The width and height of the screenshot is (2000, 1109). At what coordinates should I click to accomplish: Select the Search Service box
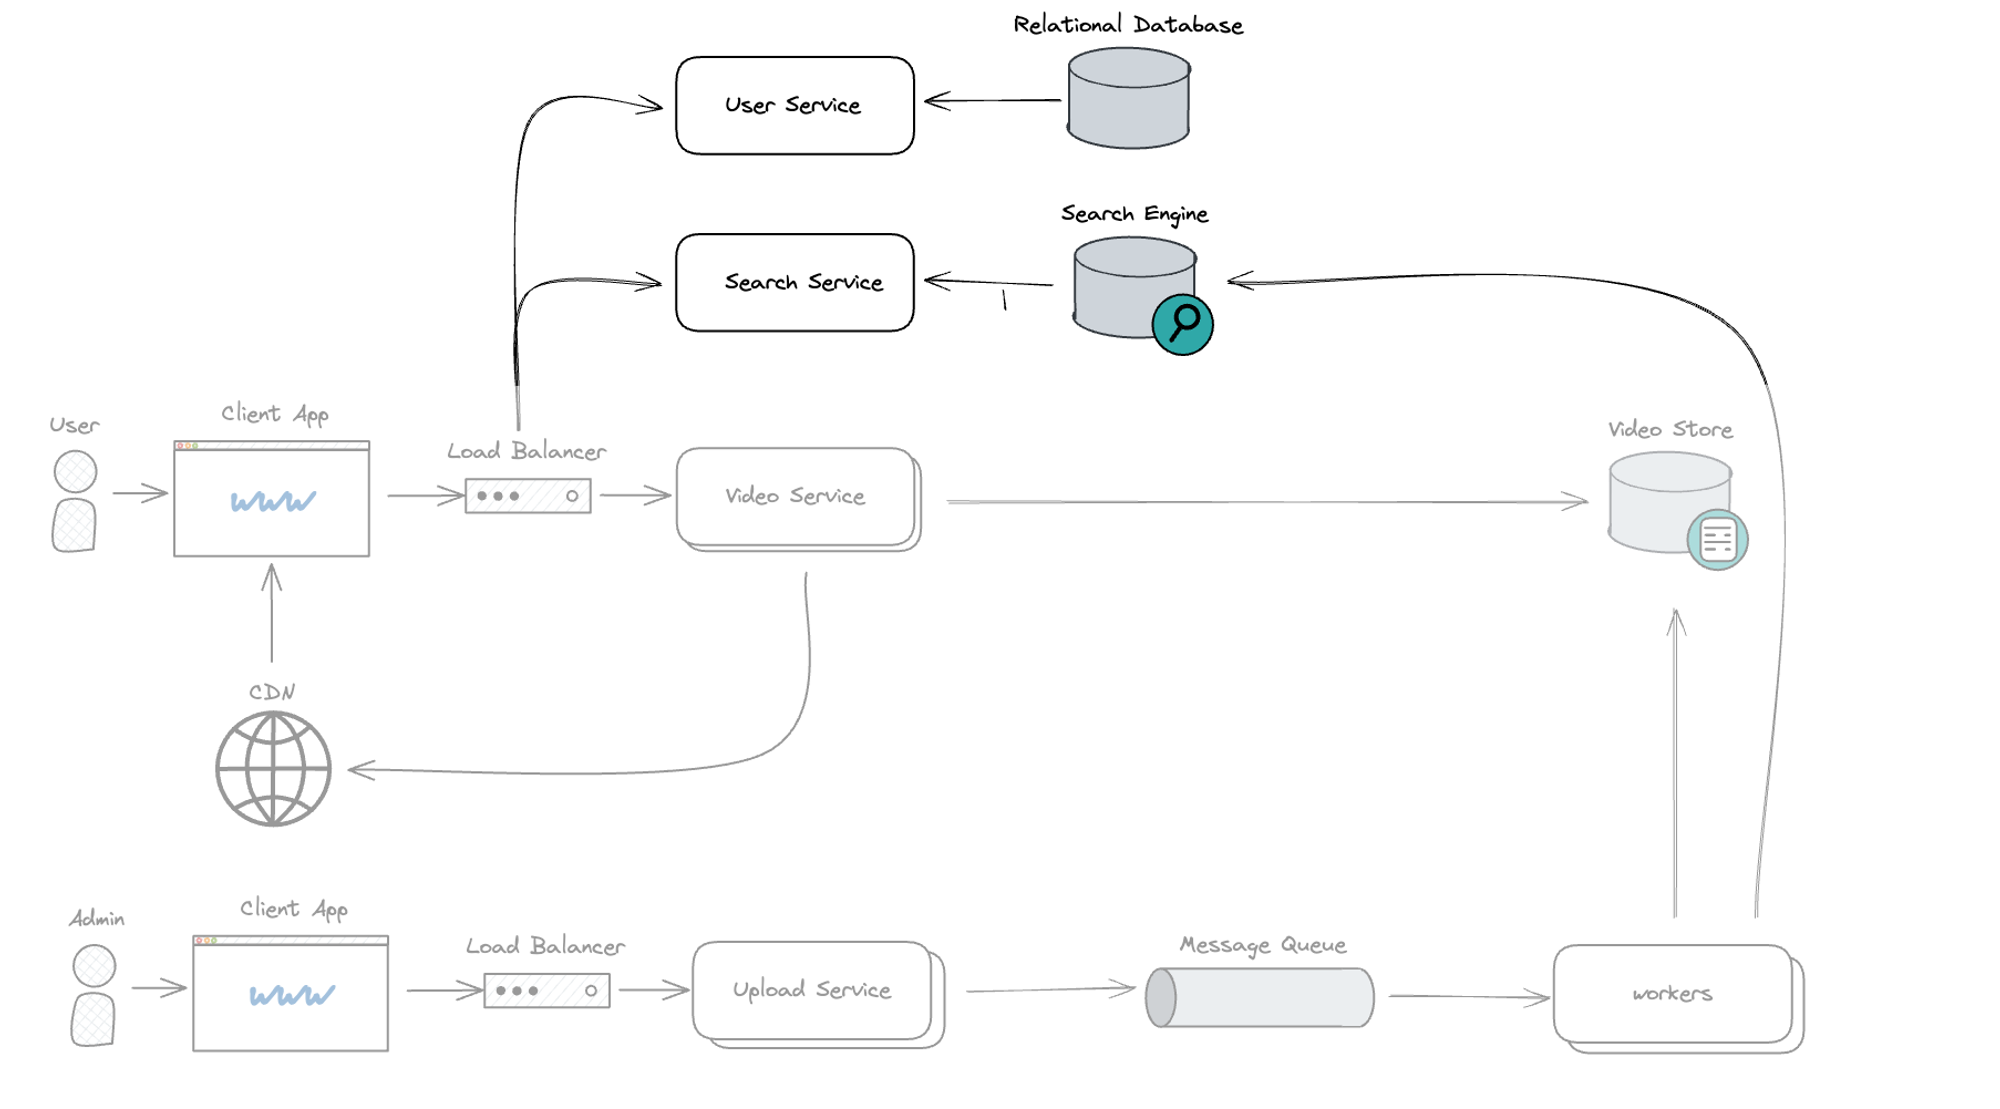pos(795,282)
